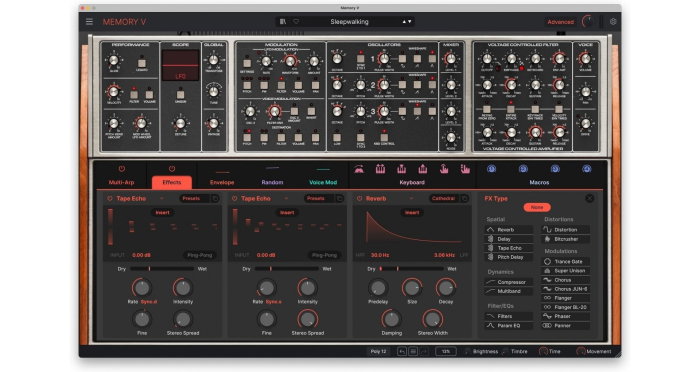Click the Advanced button
Image resolution: width=700 pixels, height=372 pixels.
[x=560, y=22]
